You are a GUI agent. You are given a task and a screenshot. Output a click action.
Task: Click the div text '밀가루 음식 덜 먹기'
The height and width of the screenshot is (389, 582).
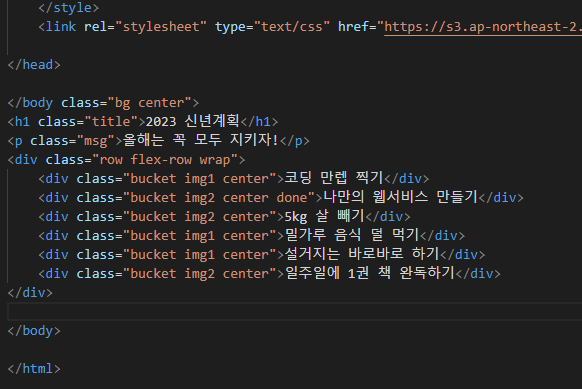[352, 235]
